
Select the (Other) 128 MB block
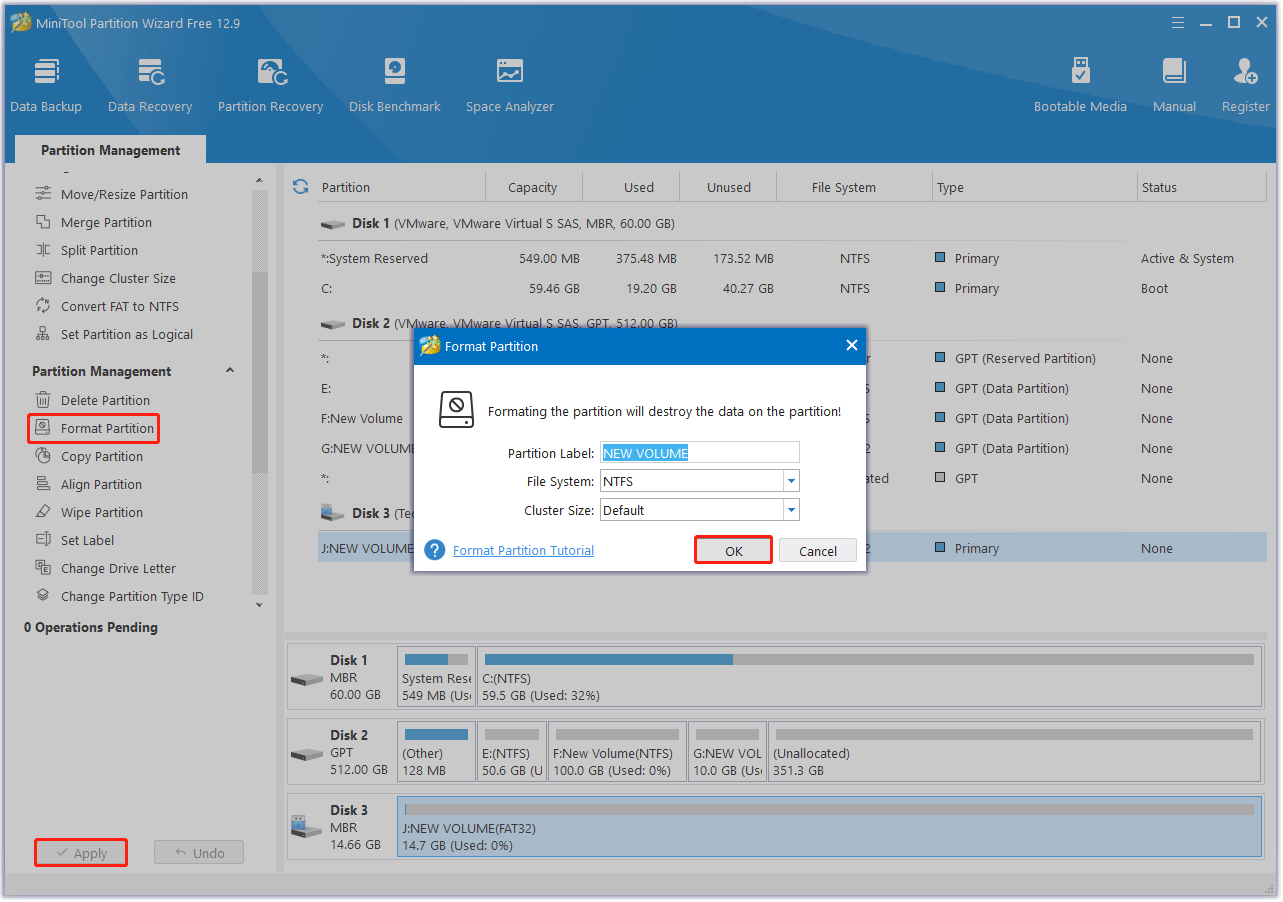pyautogui.click(x=436, y=752)
